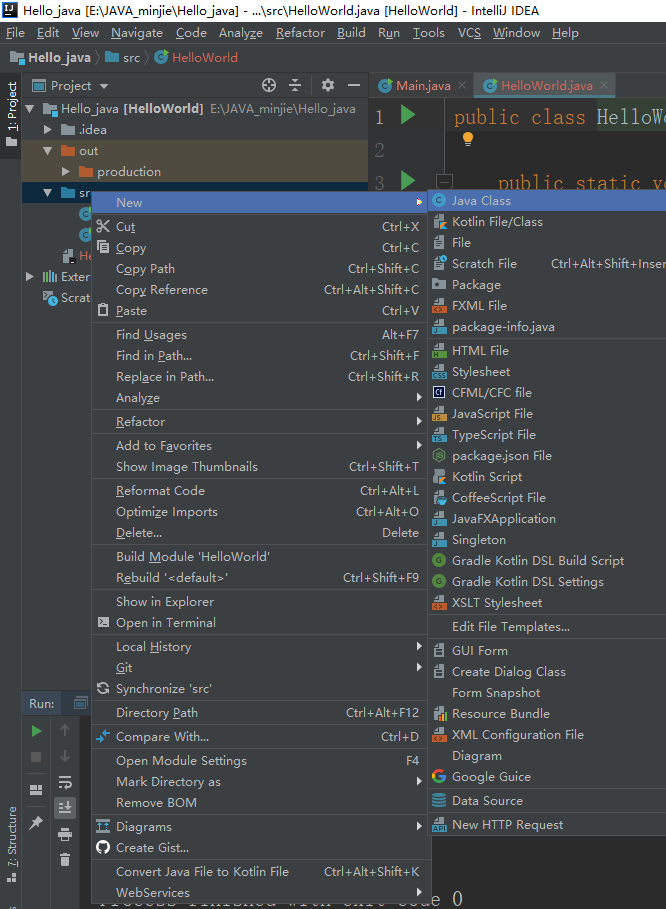Click the Stop square icon in Run panel

36,757
